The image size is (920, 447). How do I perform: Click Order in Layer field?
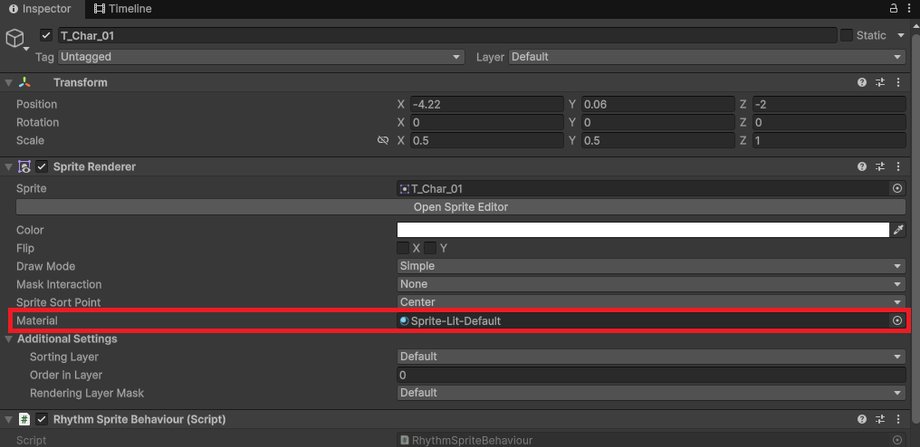[x=651, y=375]
